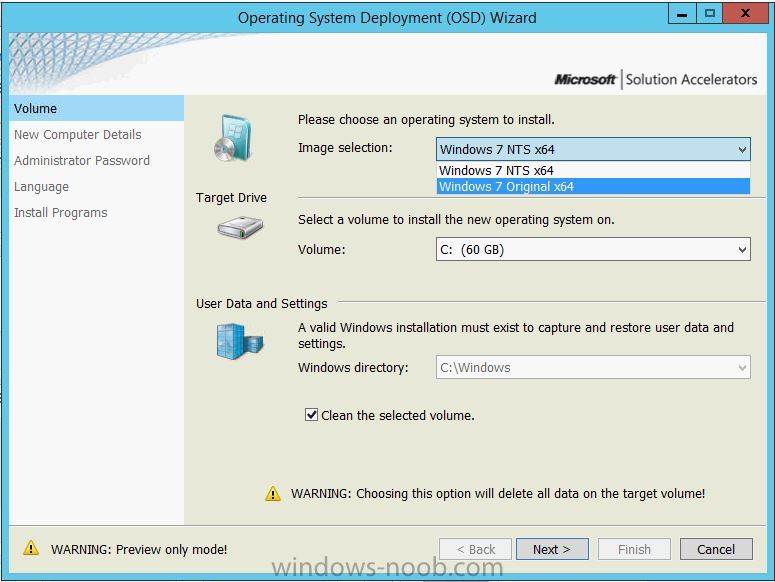Click the wizard title bar text
The image size is (775, 582).
tap(387, 18)
